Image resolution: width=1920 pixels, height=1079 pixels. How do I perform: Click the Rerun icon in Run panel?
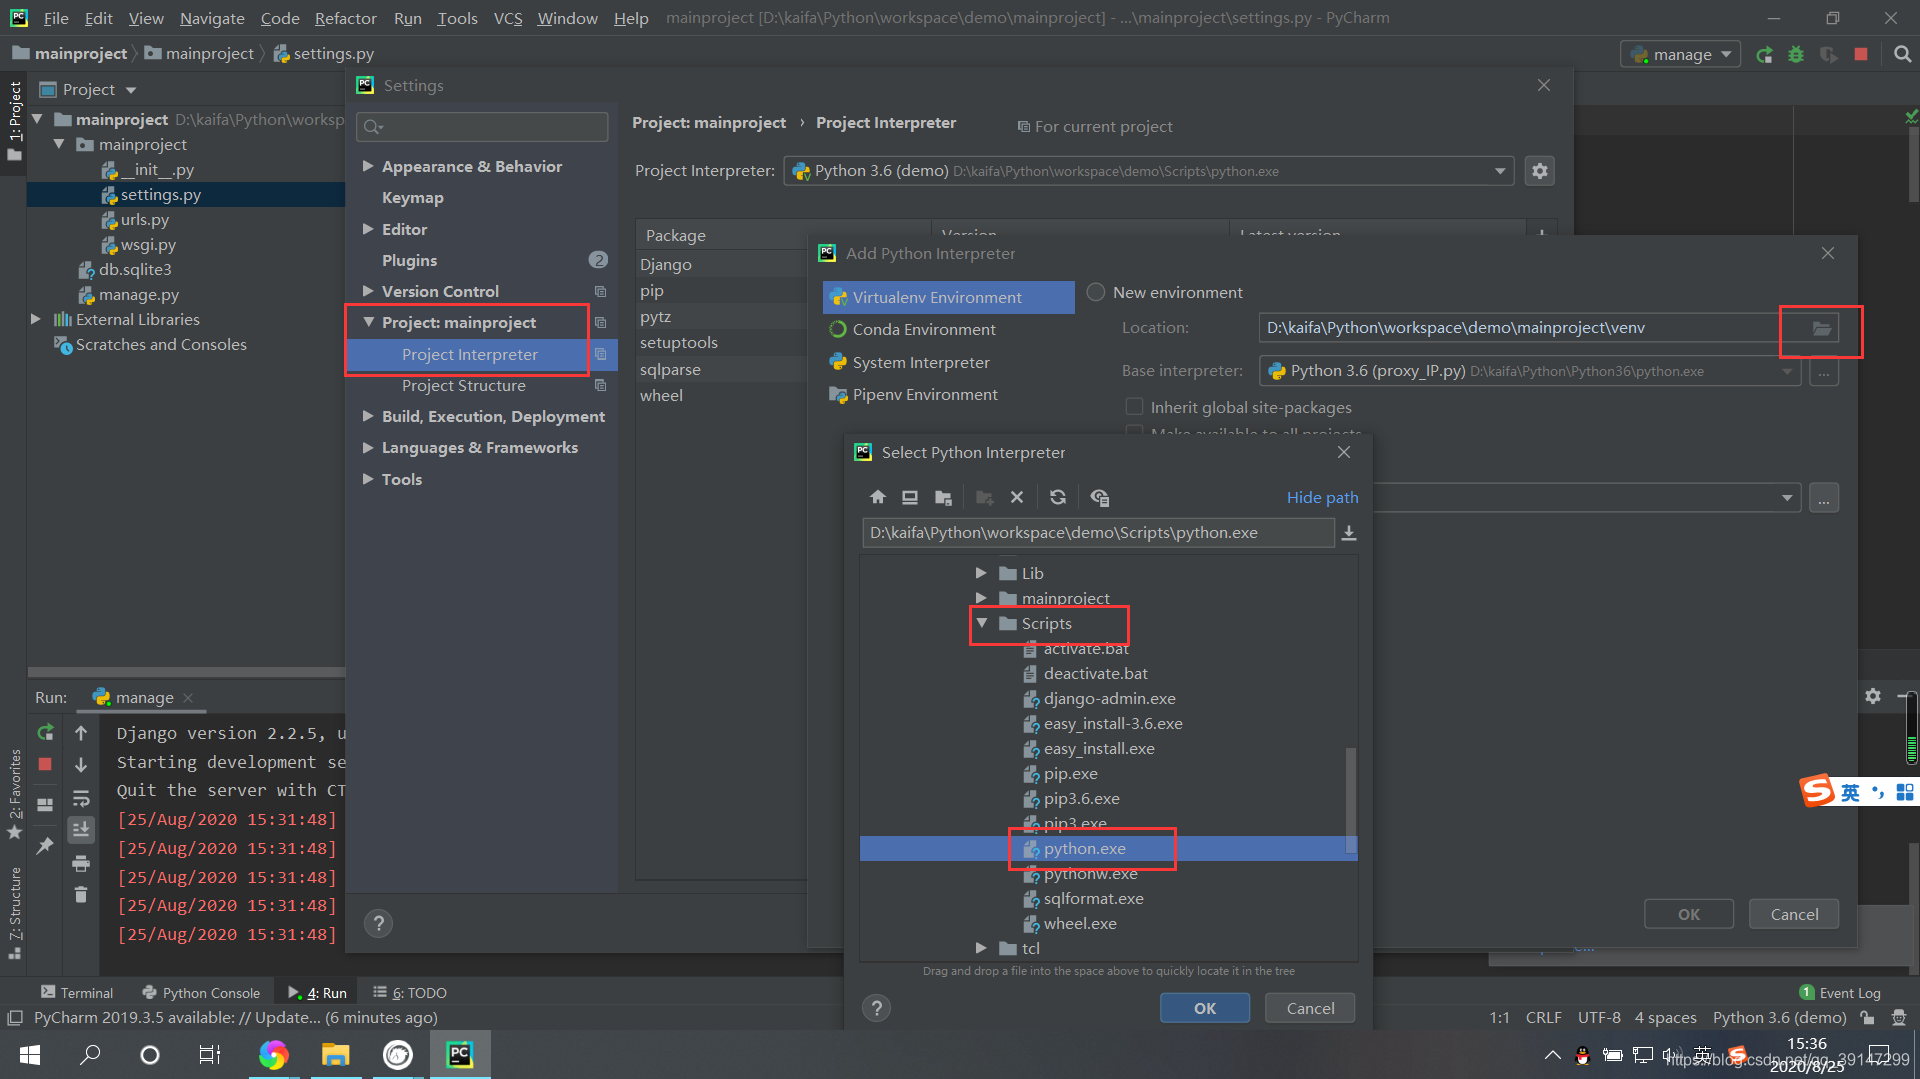45,733
